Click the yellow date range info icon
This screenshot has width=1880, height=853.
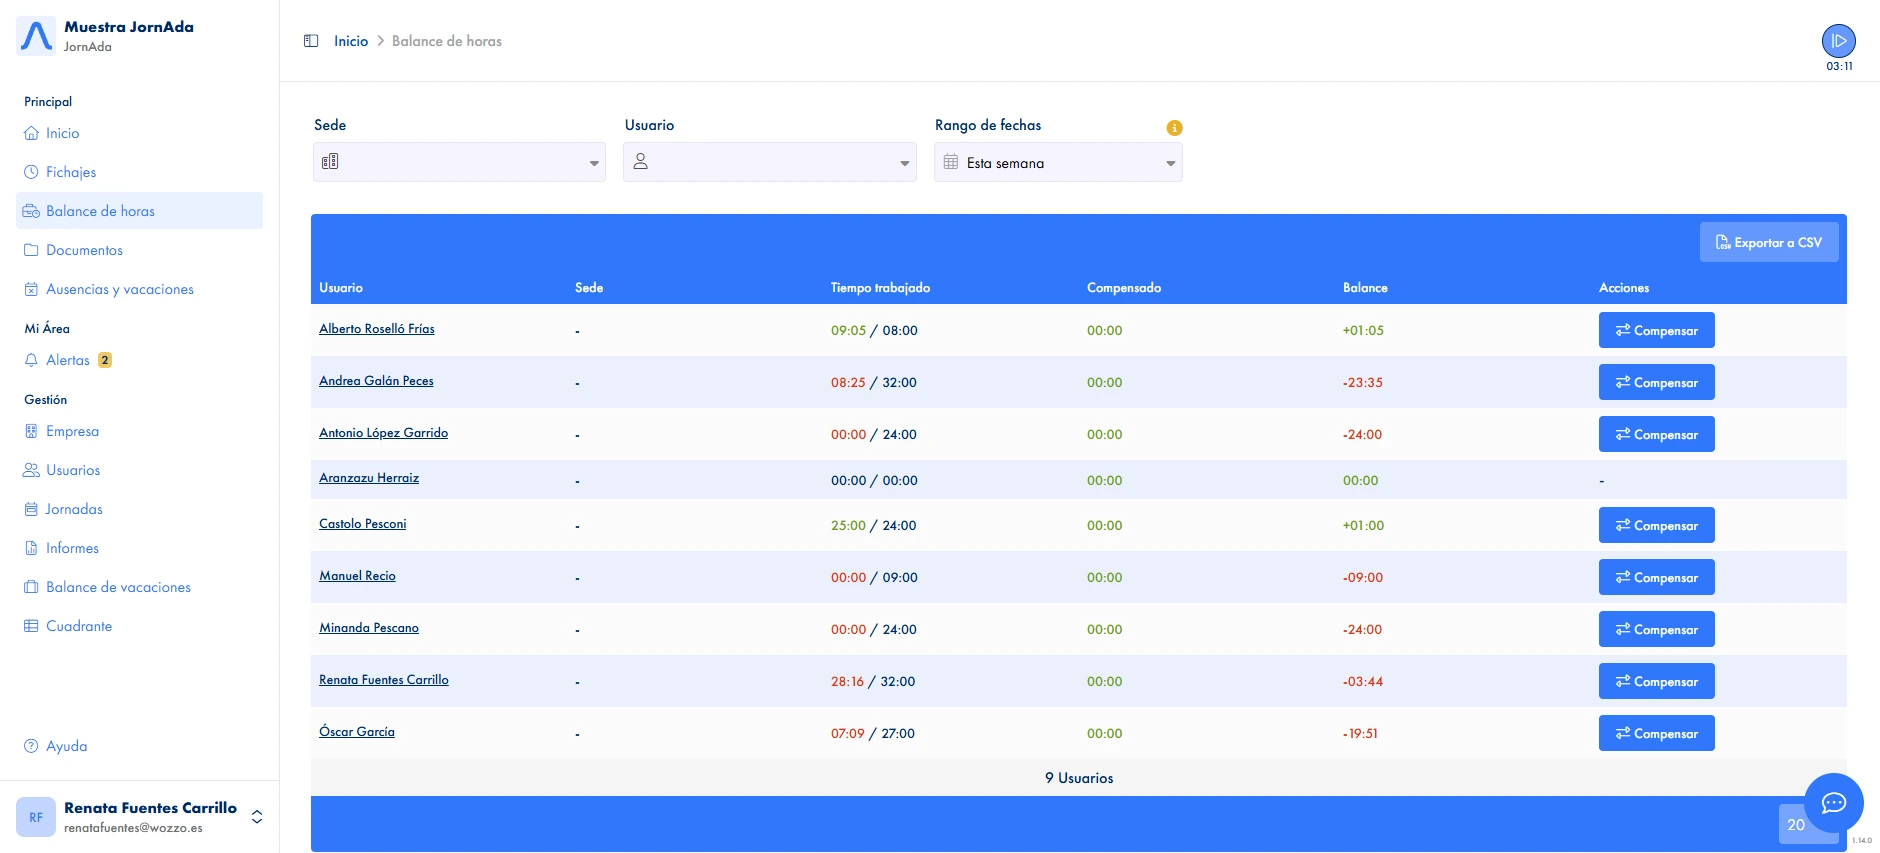coord(1174,128)
